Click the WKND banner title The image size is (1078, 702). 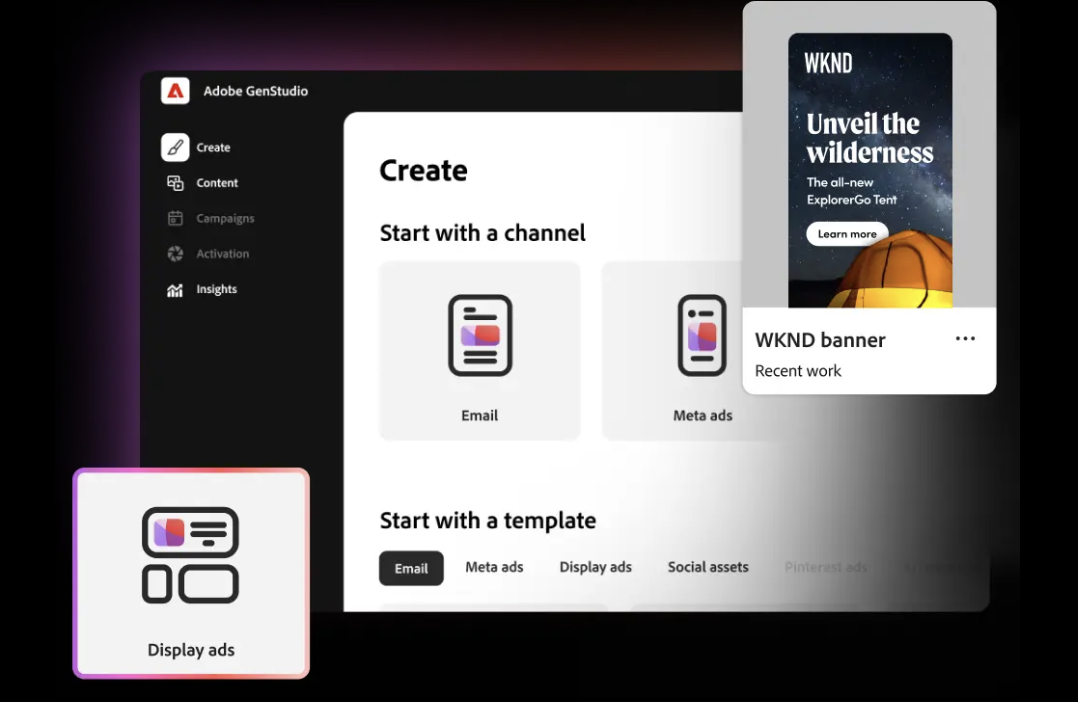click(x=820, y=340)
